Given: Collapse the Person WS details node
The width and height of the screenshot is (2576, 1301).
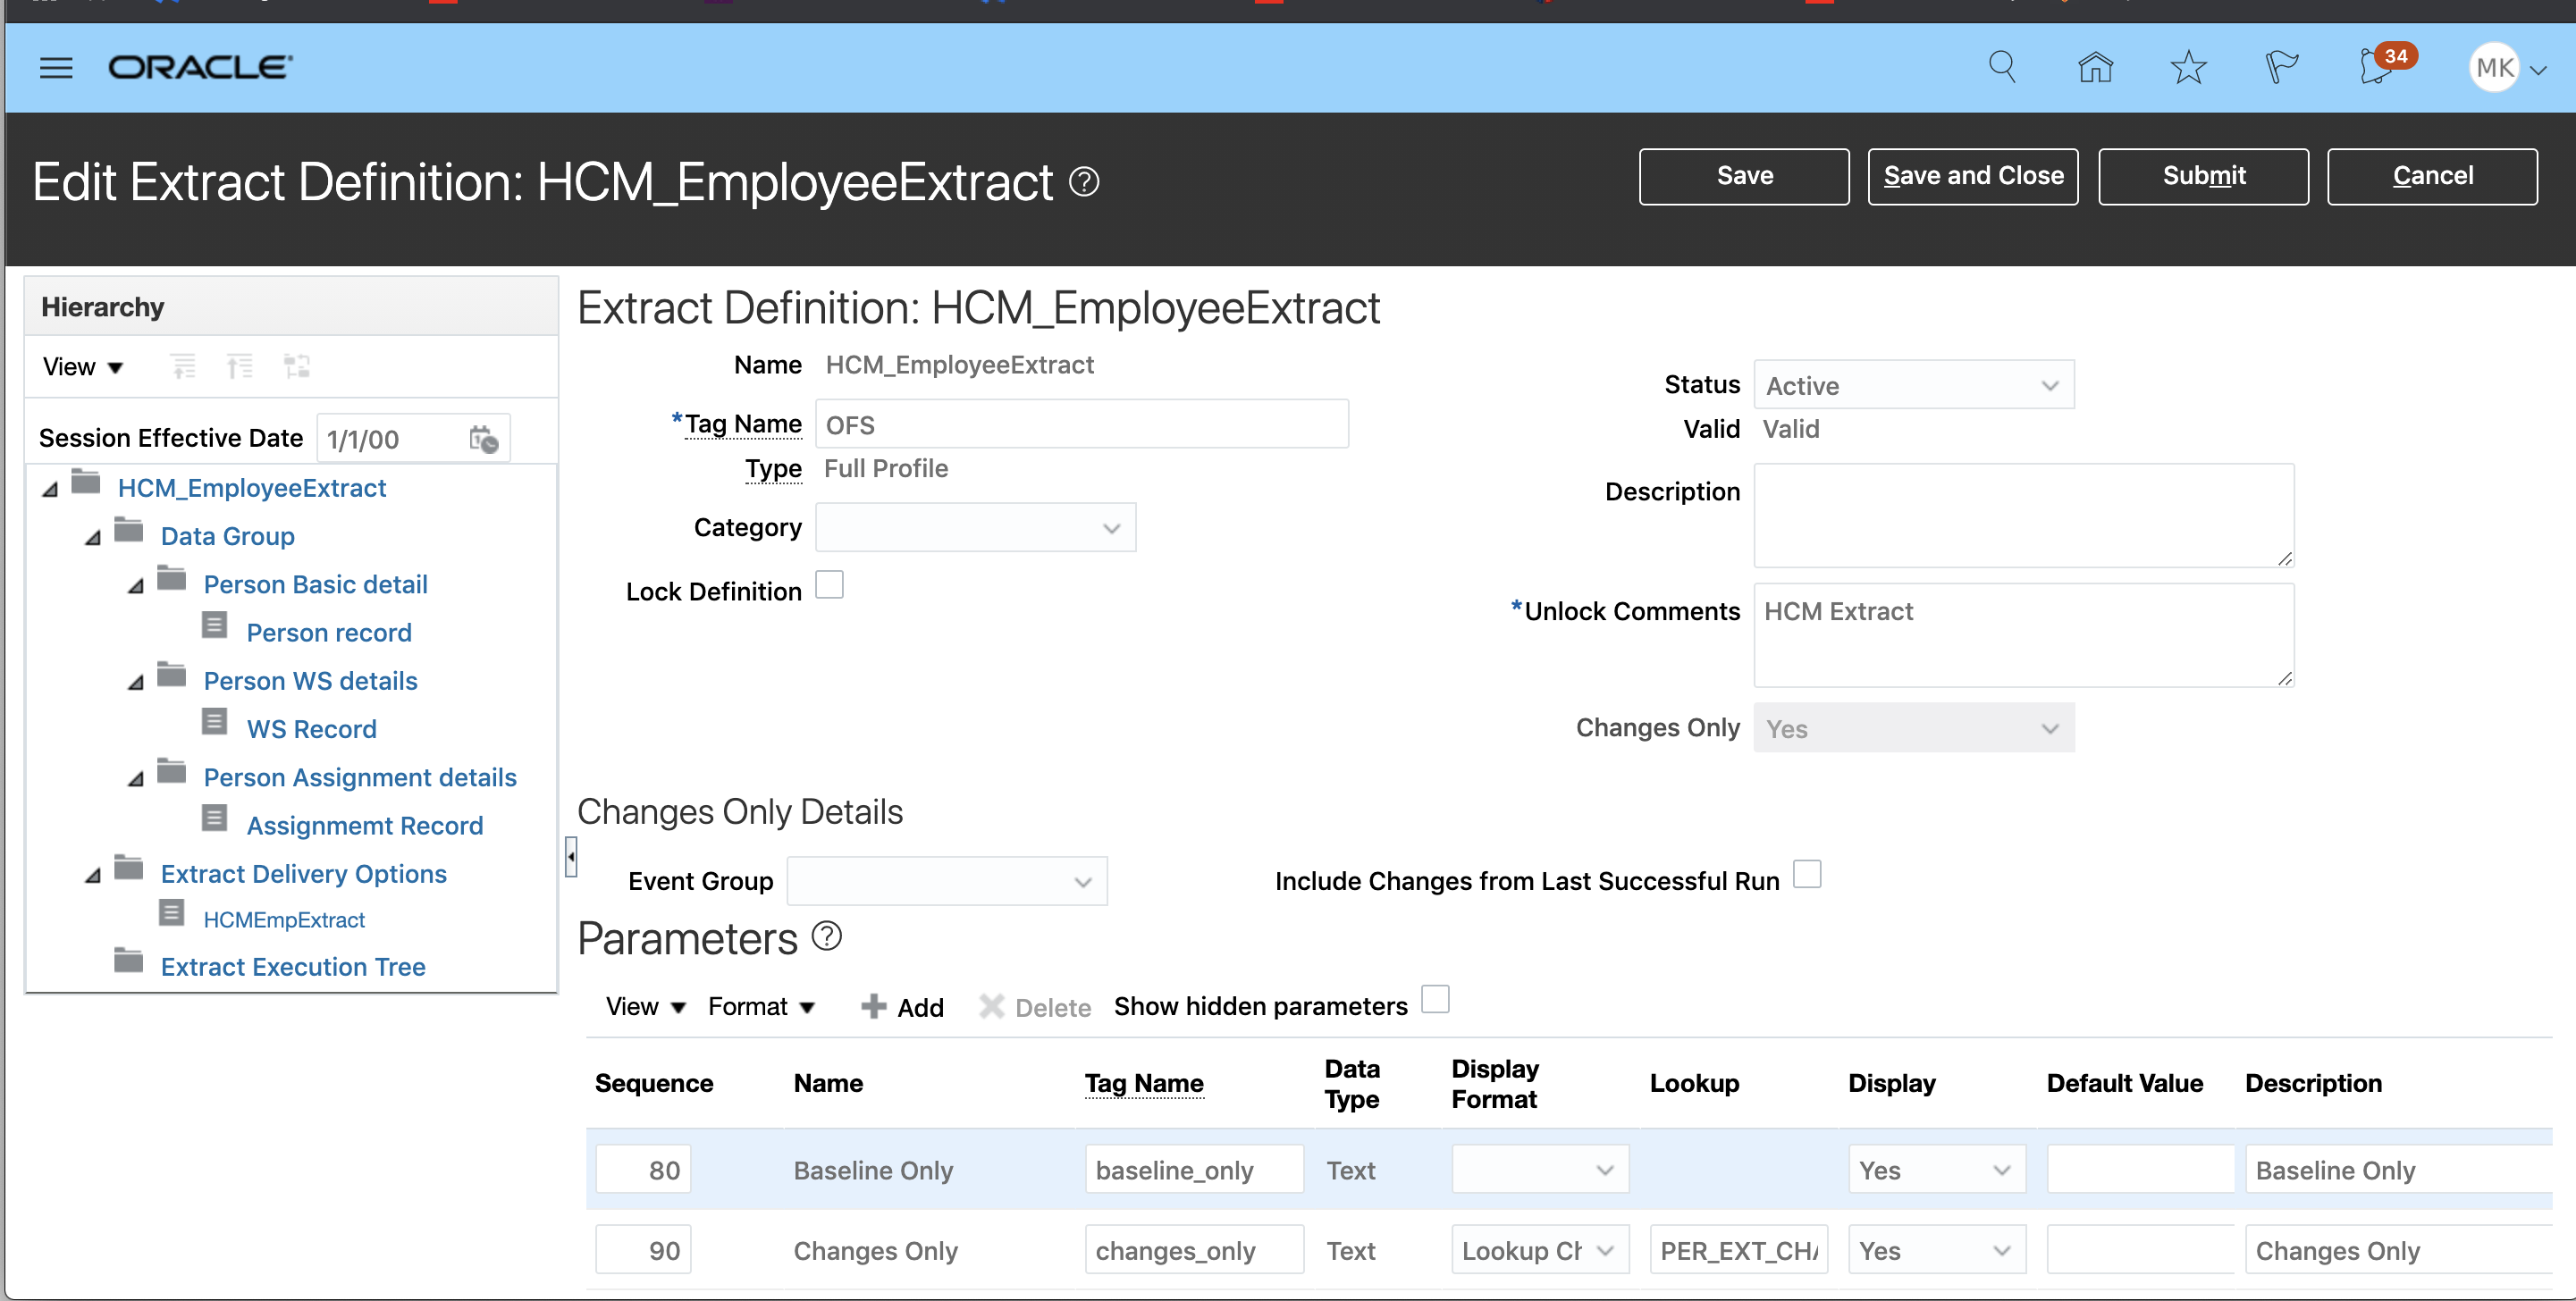Looking at the screenshot, I should tap(136, 683).
